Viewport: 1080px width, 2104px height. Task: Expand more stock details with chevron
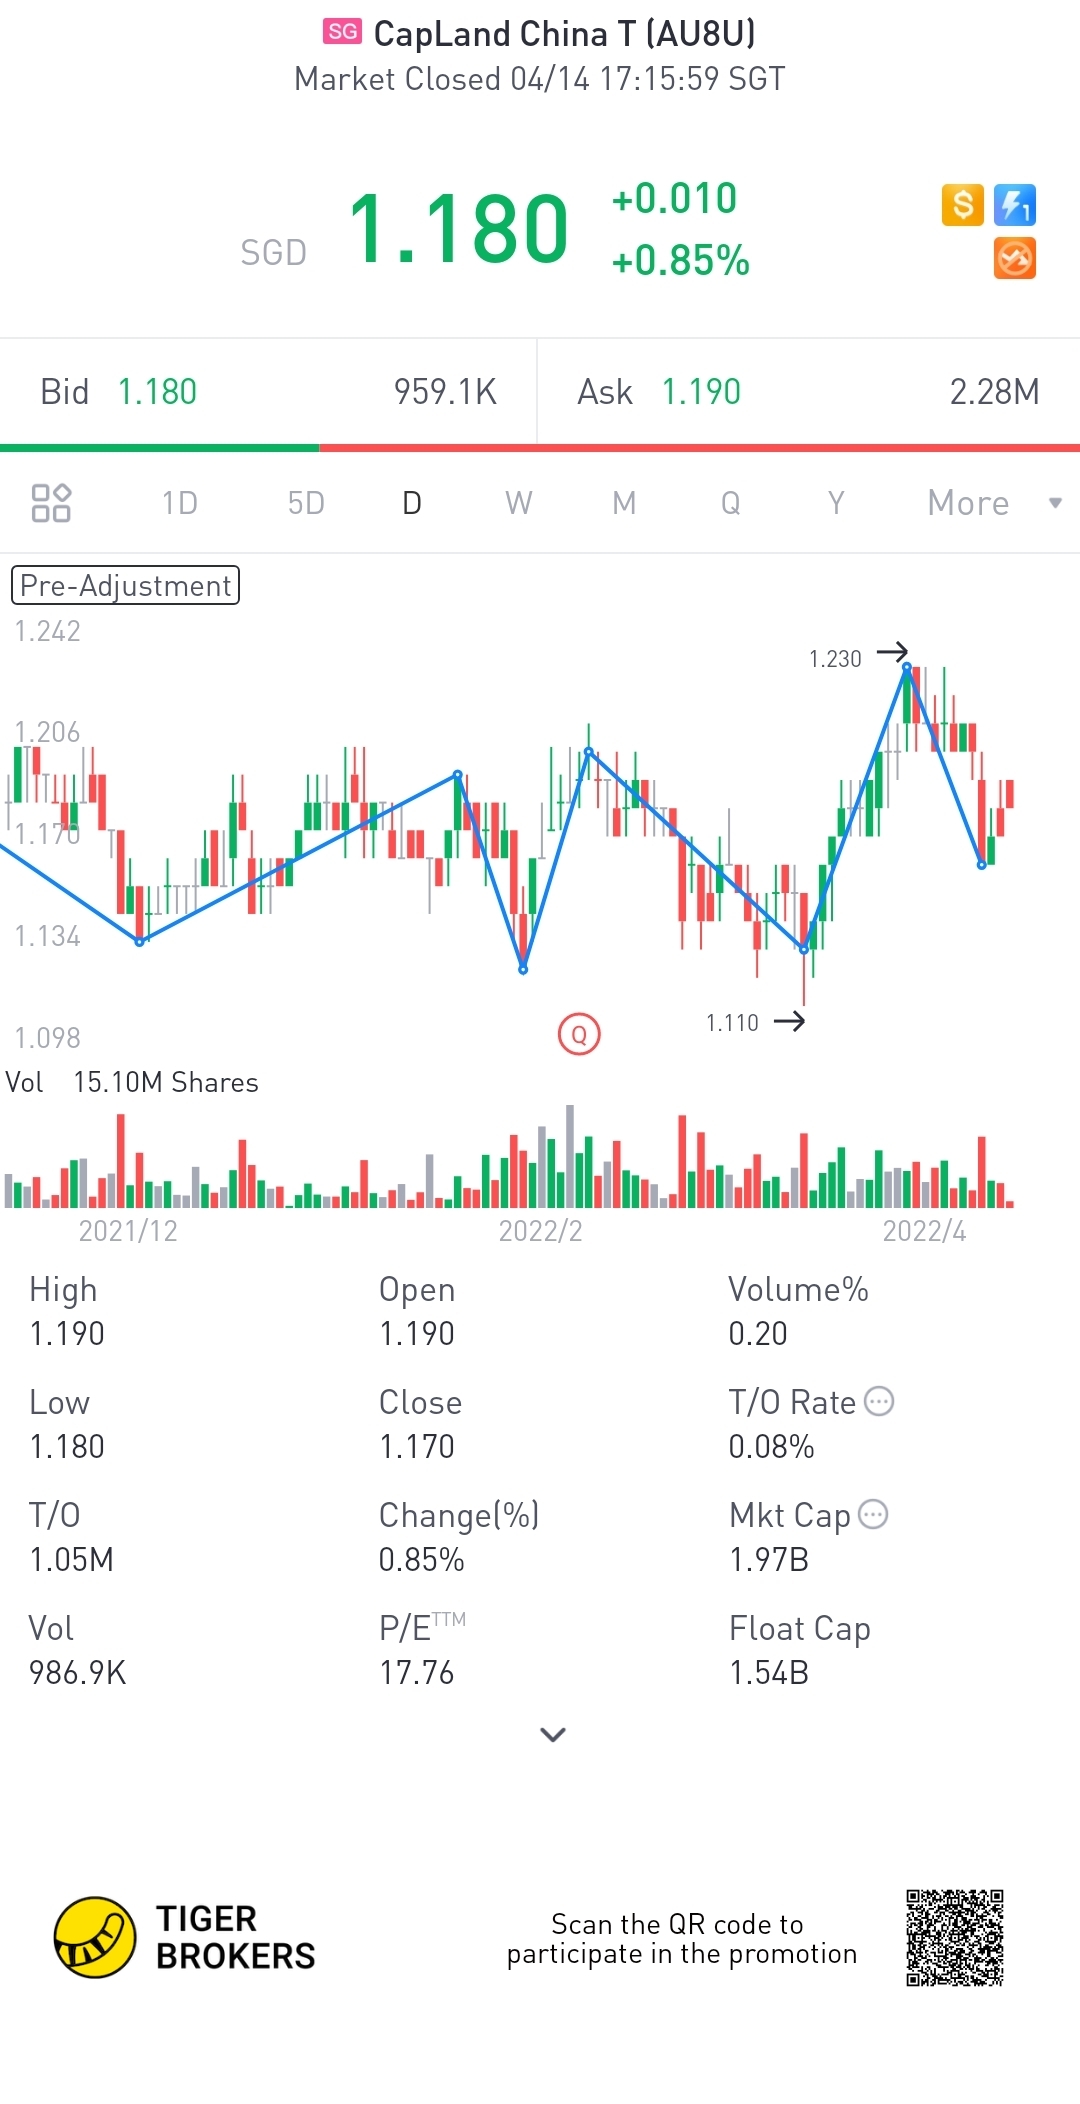(x=553, y=1734)
